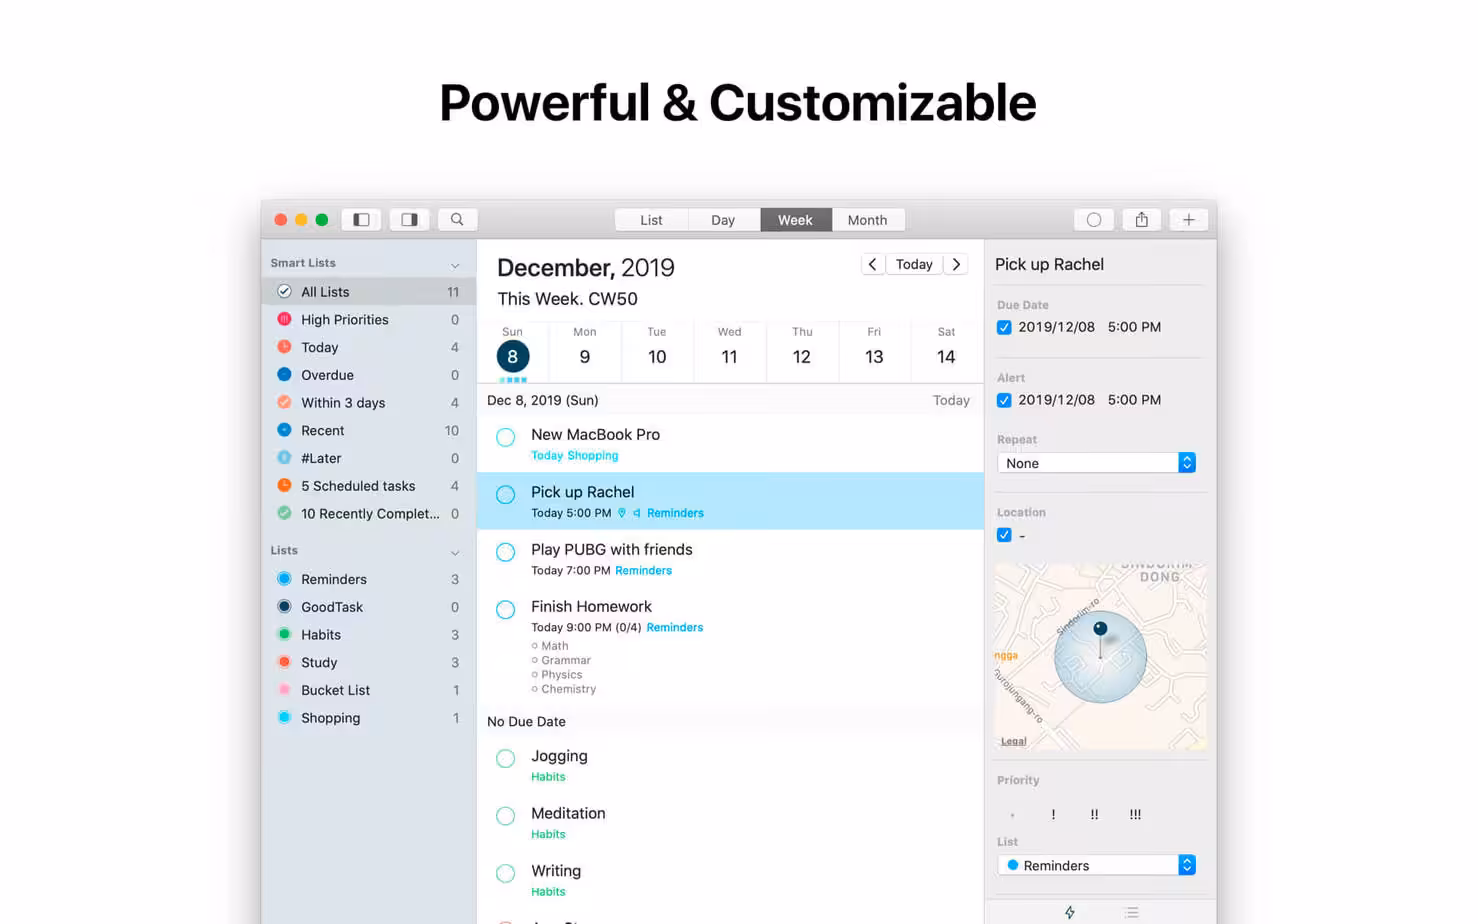The width and height of the screenshot is (1478, 924).
Task: Click the Pick up Rachel title field
Action: (x=1050, y=264)
